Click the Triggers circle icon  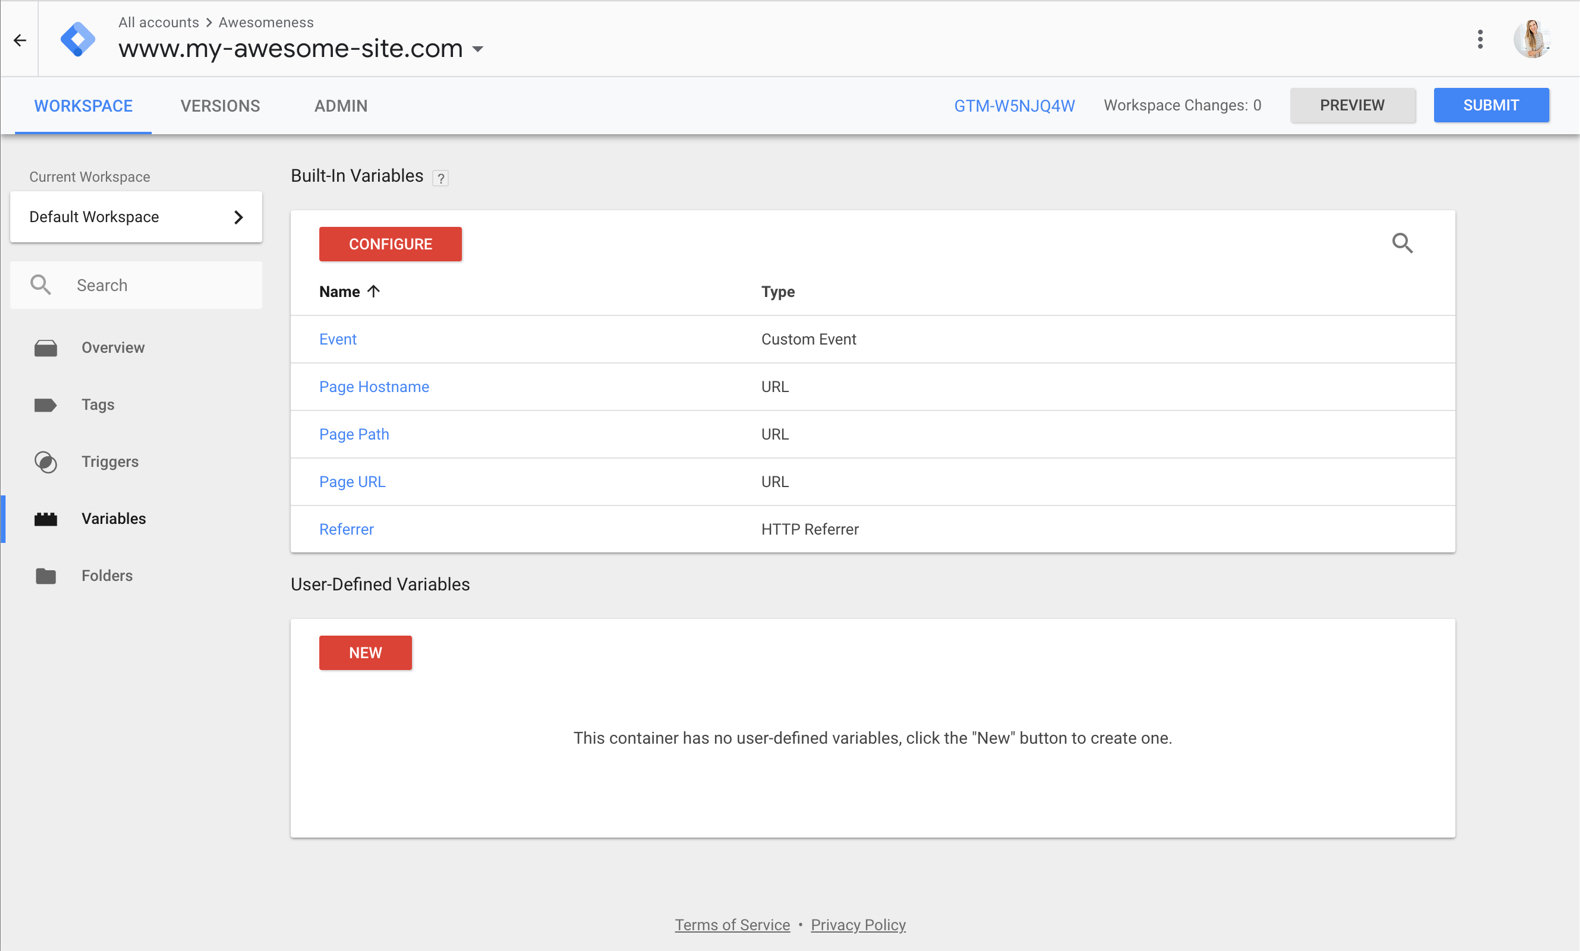point(46,462)
